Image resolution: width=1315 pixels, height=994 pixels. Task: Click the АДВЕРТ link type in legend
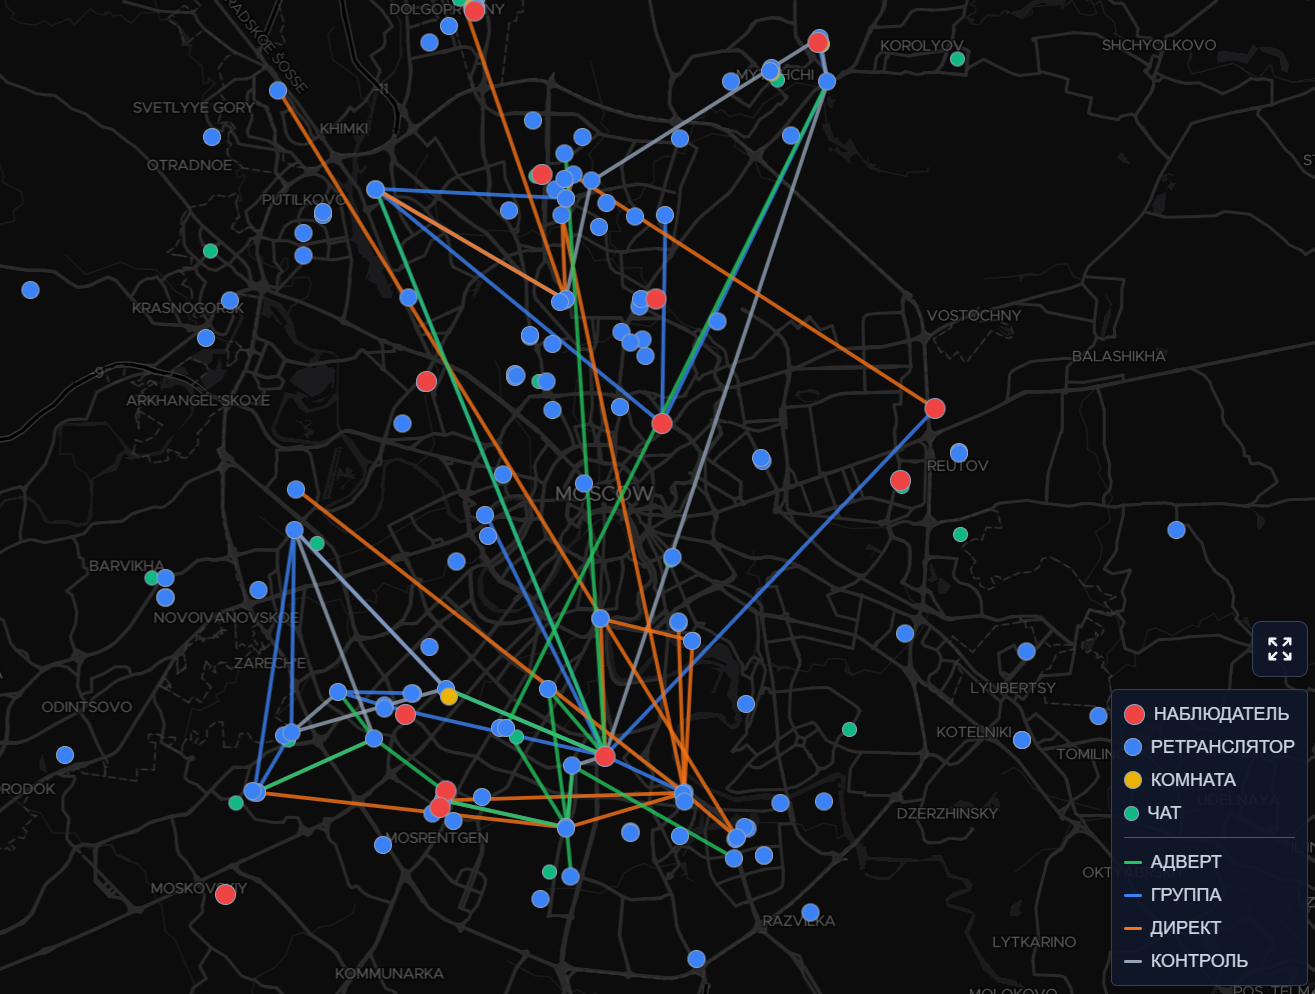(1185, 862)
